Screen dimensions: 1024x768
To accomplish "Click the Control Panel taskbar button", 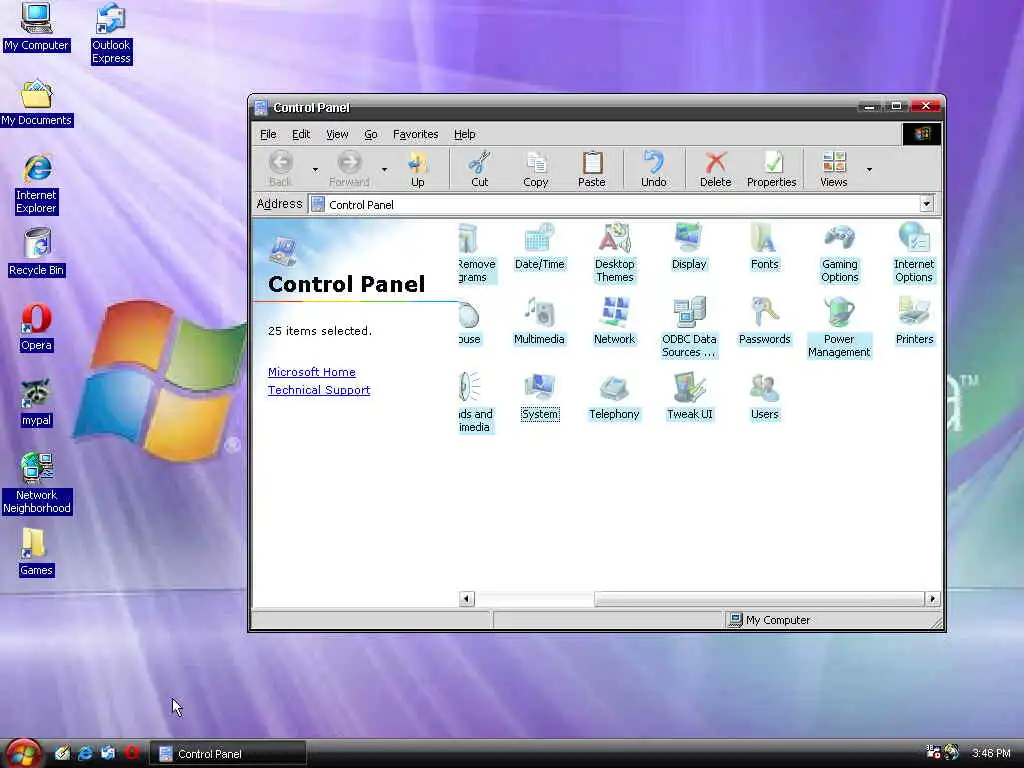I will (229, 754).
